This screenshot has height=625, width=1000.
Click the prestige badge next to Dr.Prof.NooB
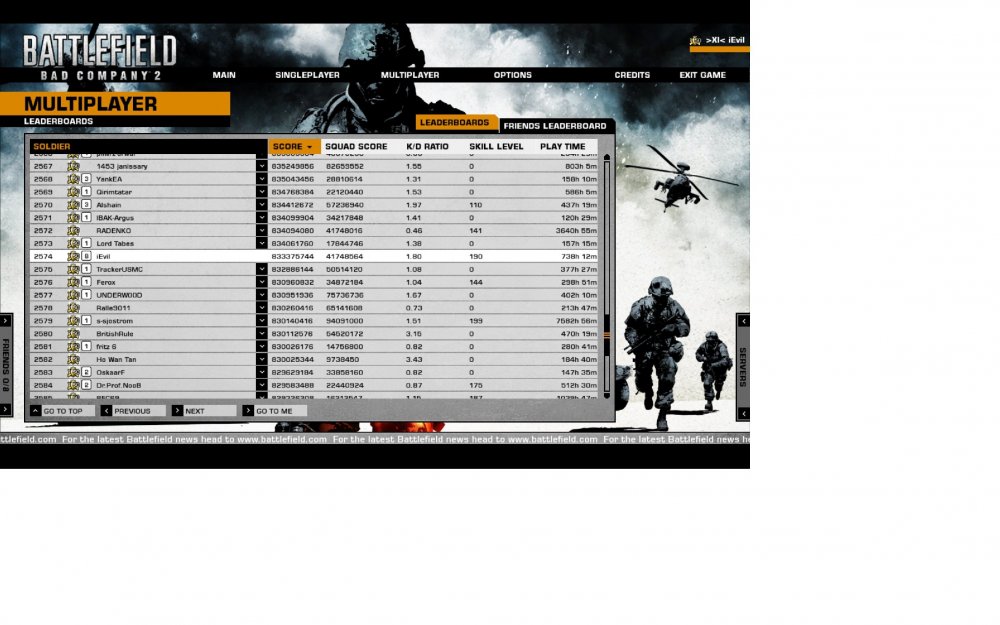point(87,385)
